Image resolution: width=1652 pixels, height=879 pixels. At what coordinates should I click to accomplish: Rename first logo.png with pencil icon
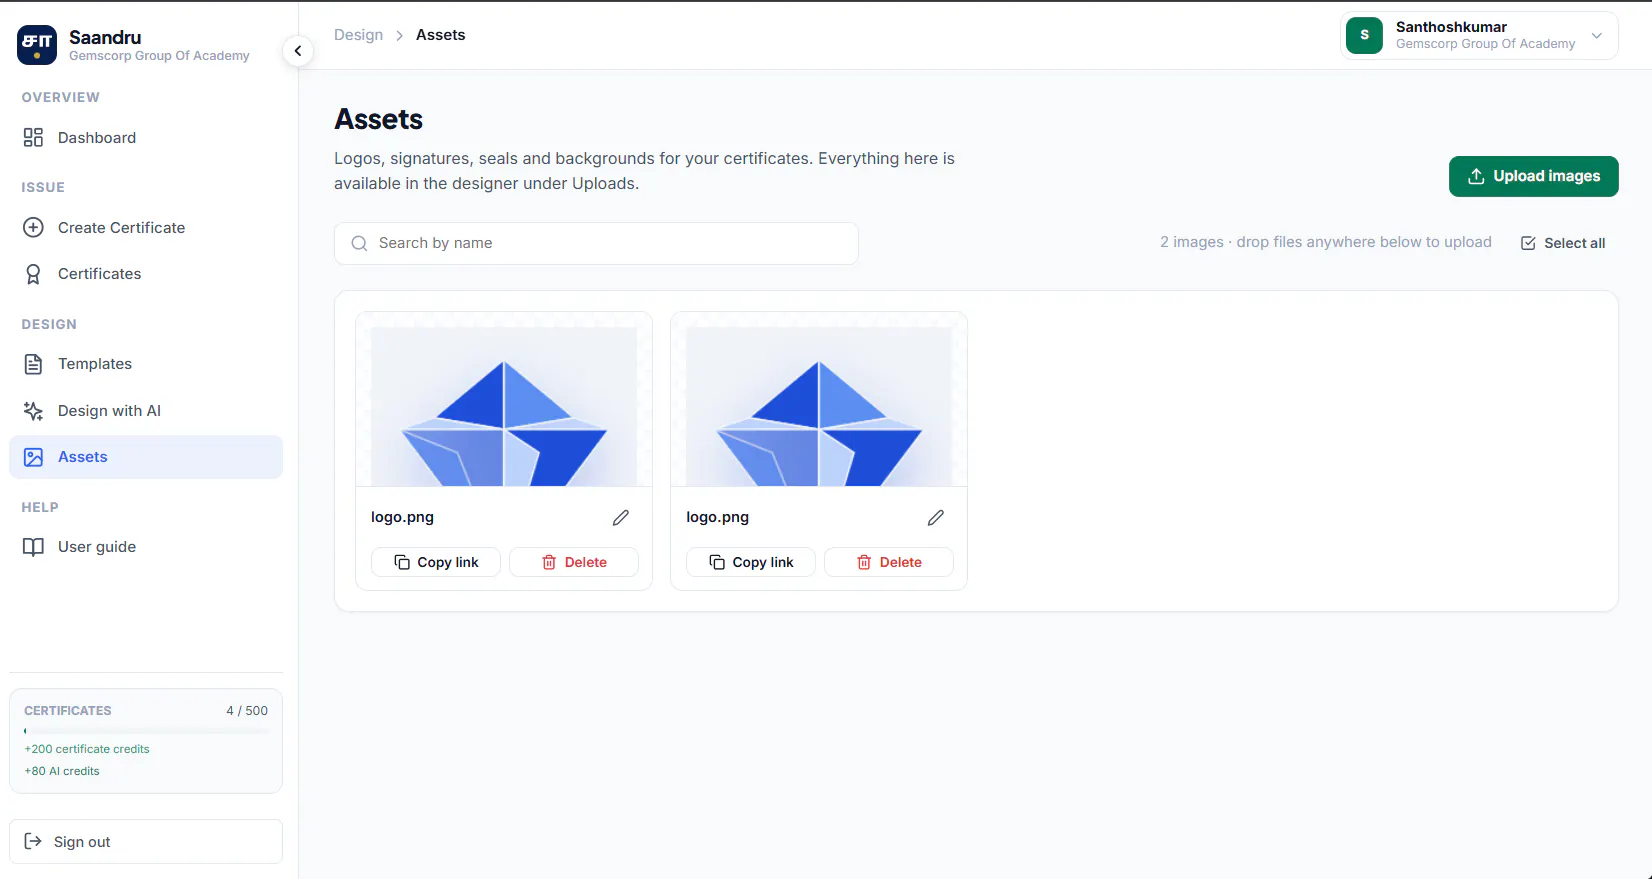point(621,517)
